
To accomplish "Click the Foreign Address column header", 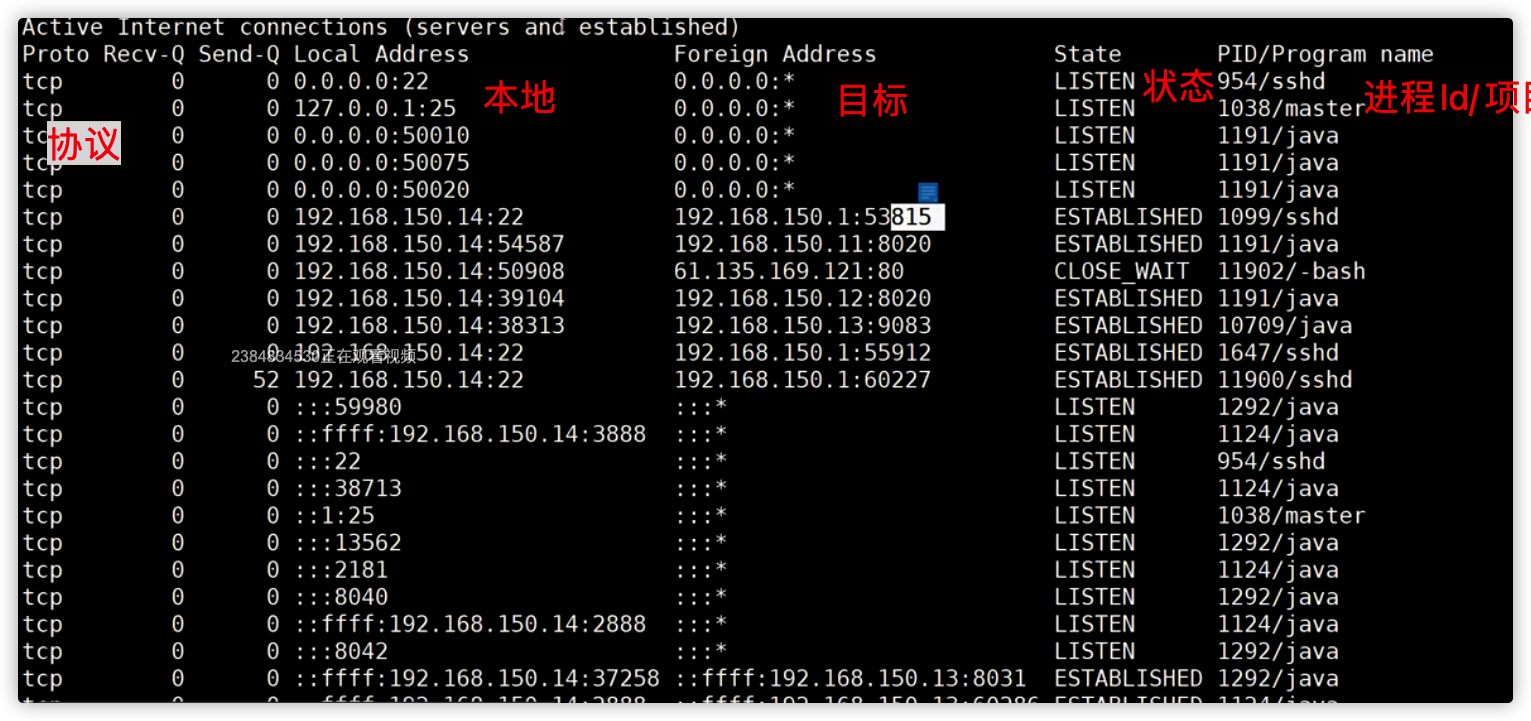I will pyautogui.click(x=775, y=54).
